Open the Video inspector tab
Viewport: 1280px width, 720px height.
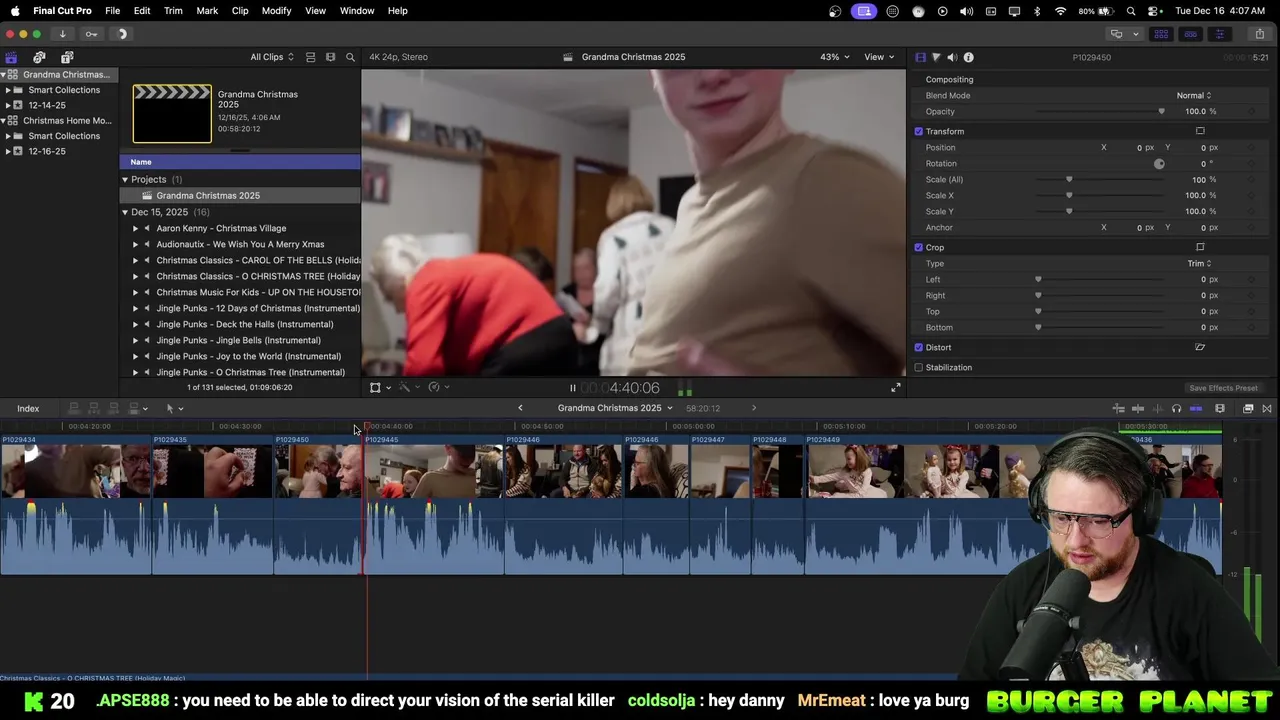pyautogui.click(x=921, y=57)
